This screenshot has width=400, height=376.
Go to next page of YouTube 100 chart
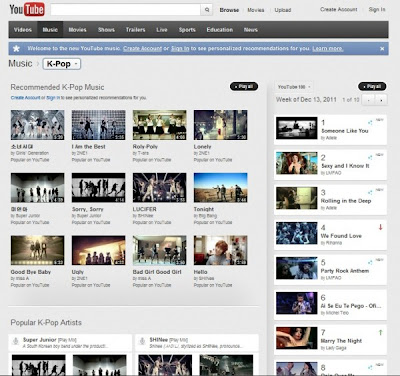click(381, 100)
